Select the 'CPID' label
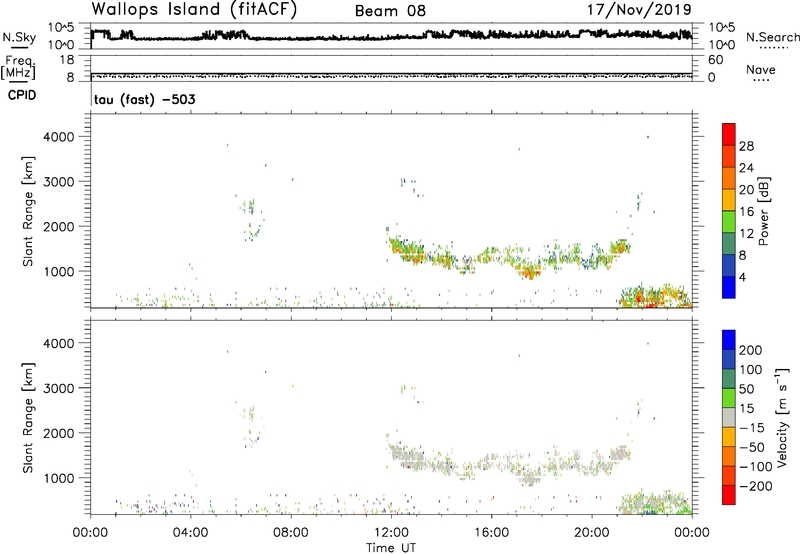Screen dimensions: 800x554 coord(22,95)
